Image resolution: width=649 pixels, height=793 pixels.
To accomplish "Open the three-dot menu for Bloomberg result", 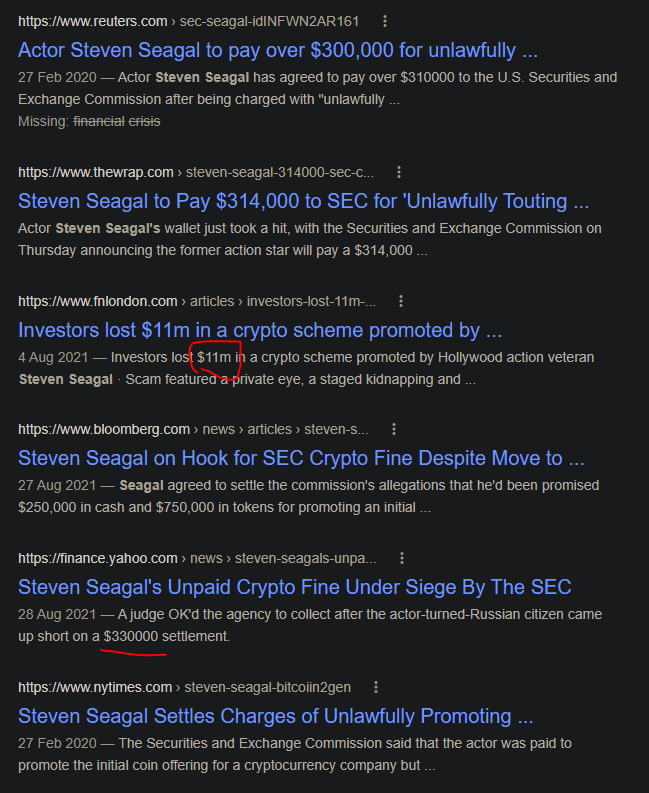I will pos(393,429).
